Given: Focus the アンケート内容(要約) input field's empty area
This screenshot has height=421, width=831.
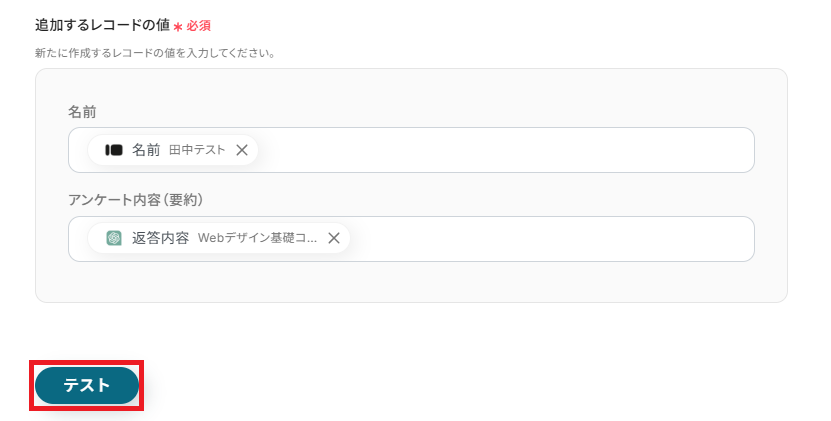Looking at the screenshot, I should pos(550,239).
